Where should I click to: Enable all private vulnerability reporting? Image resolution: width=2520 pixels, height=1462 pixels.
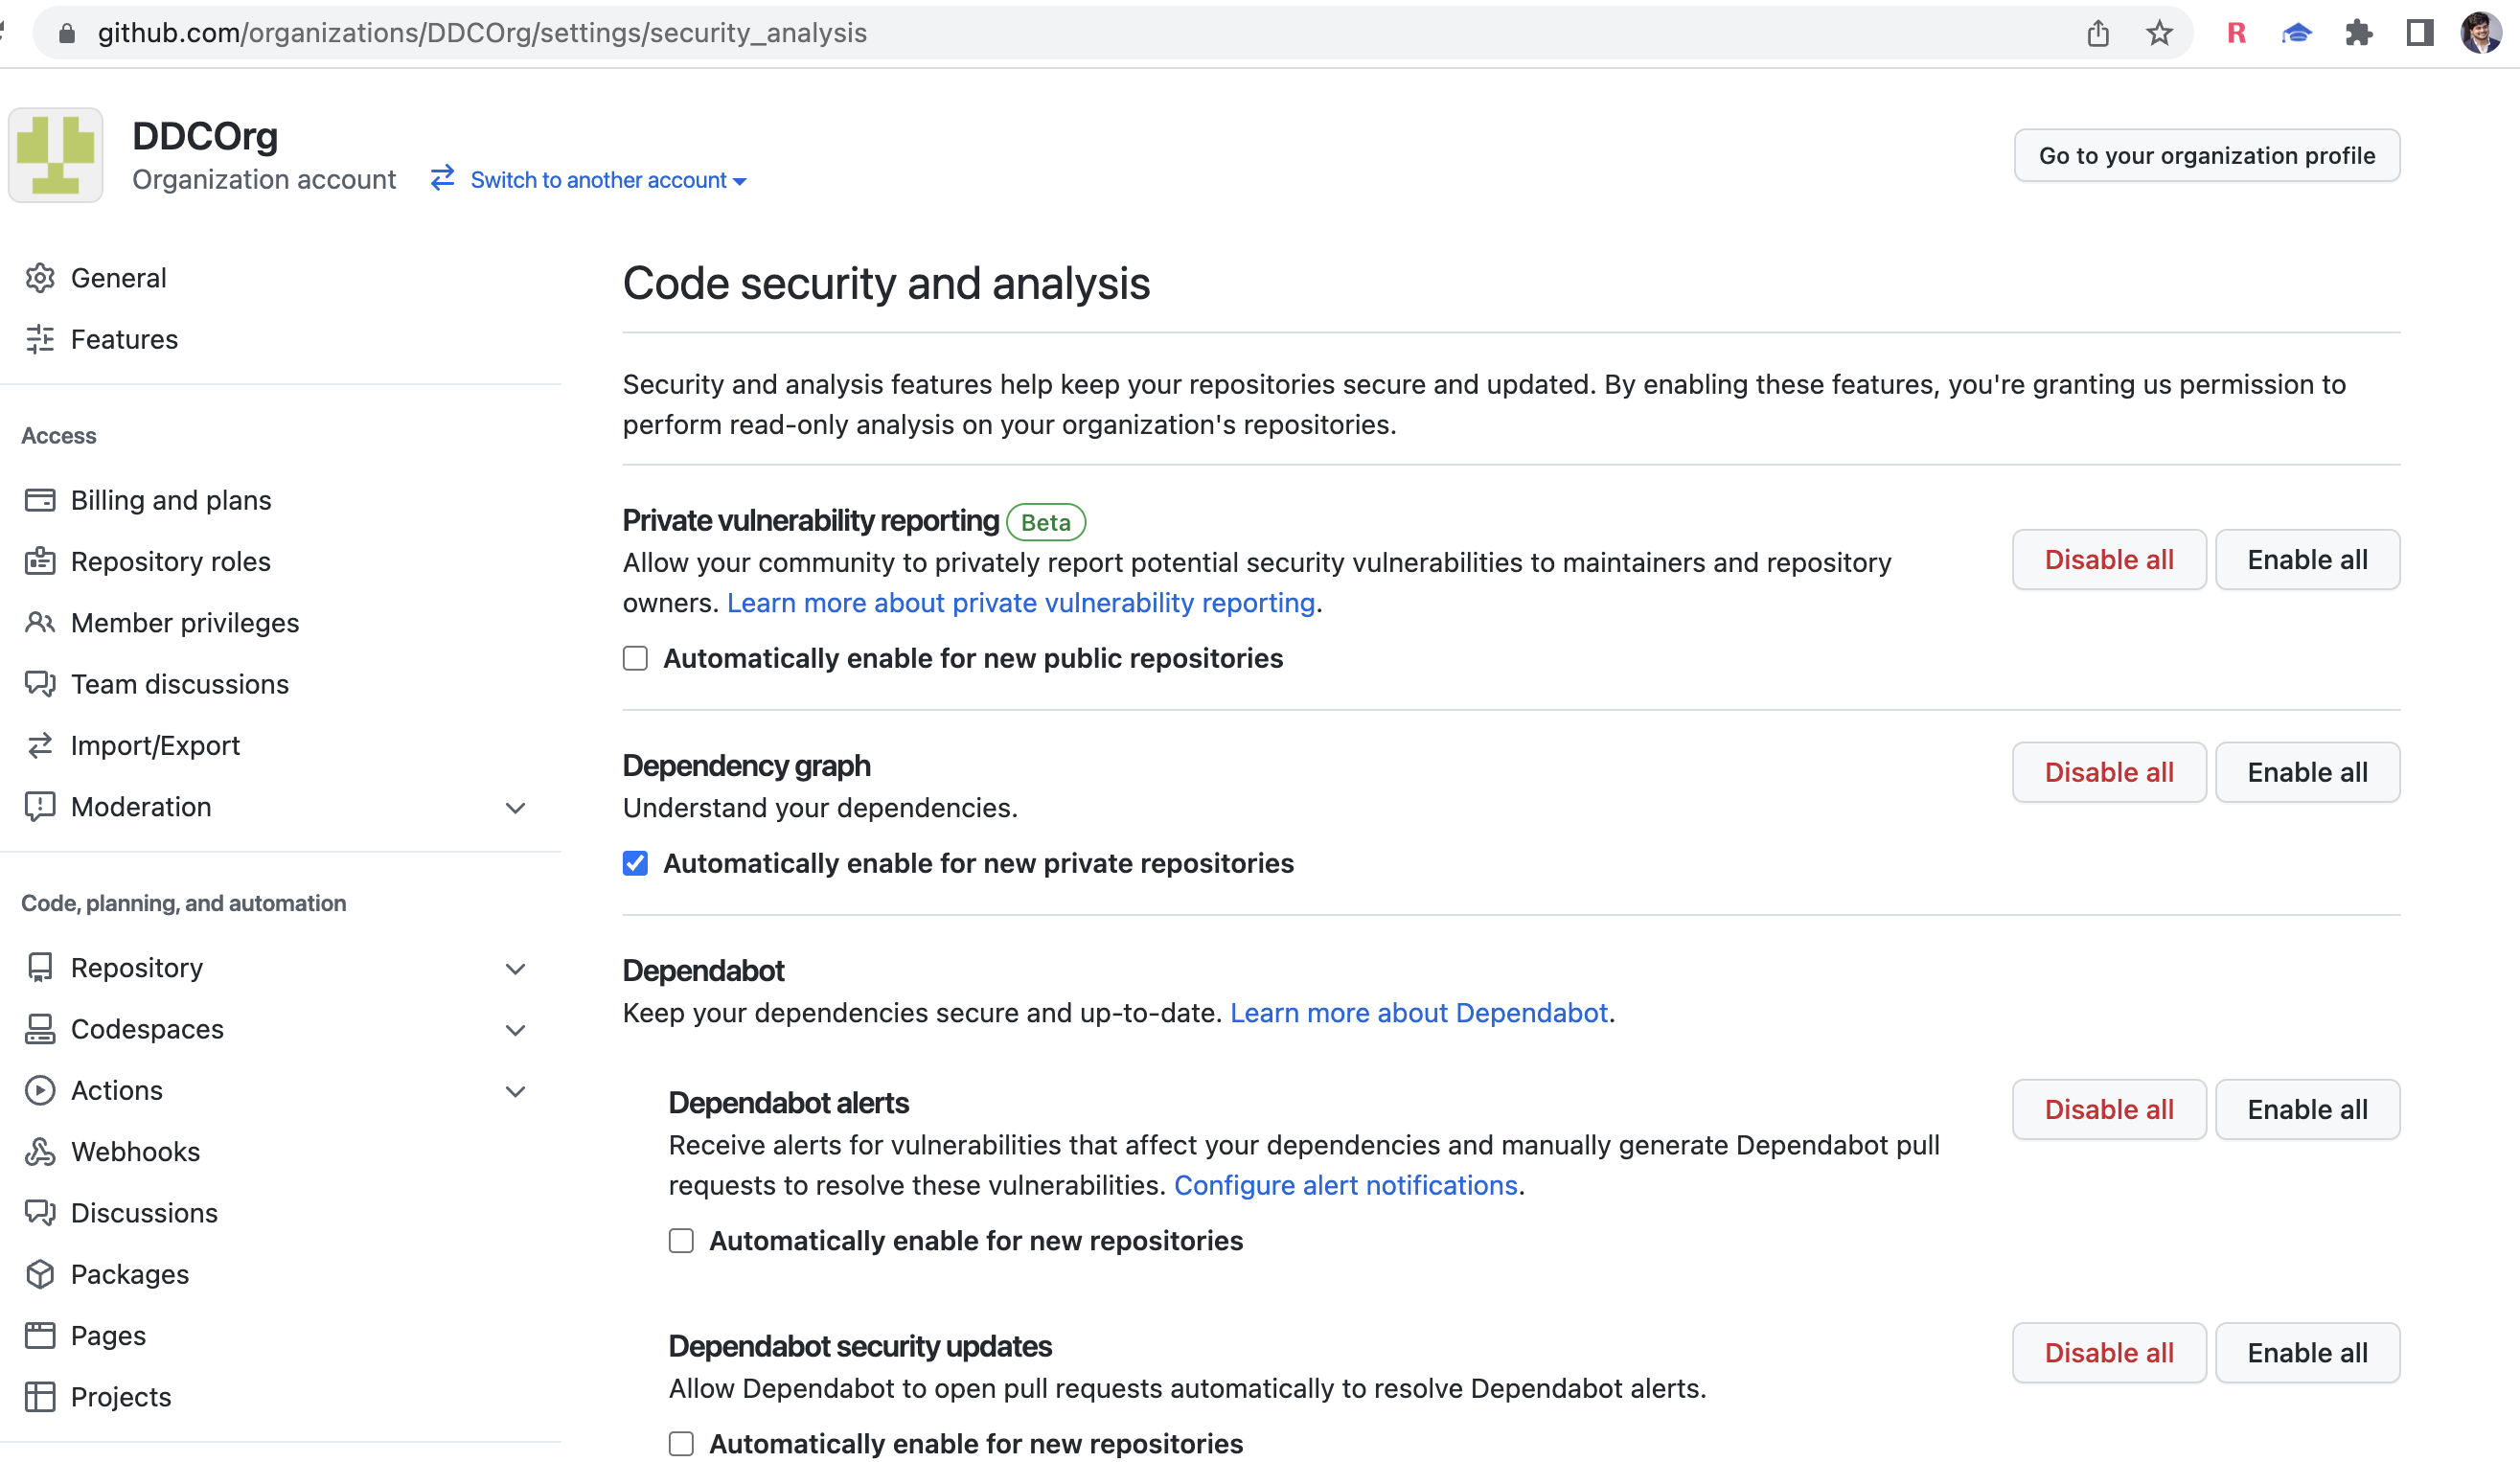tap(2307, 560)
